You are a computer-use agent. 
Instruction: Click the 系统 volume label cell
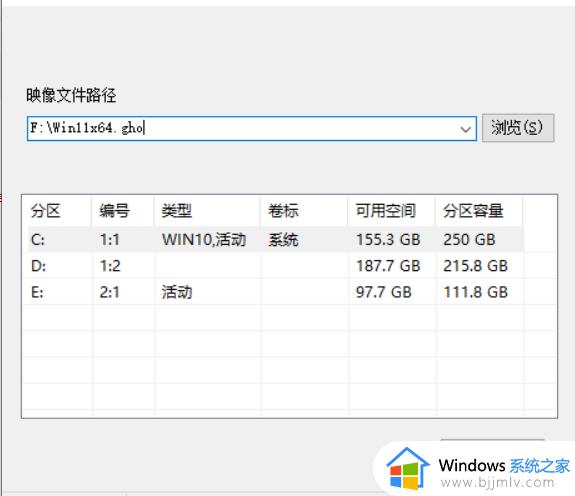(x=283, y=240)
